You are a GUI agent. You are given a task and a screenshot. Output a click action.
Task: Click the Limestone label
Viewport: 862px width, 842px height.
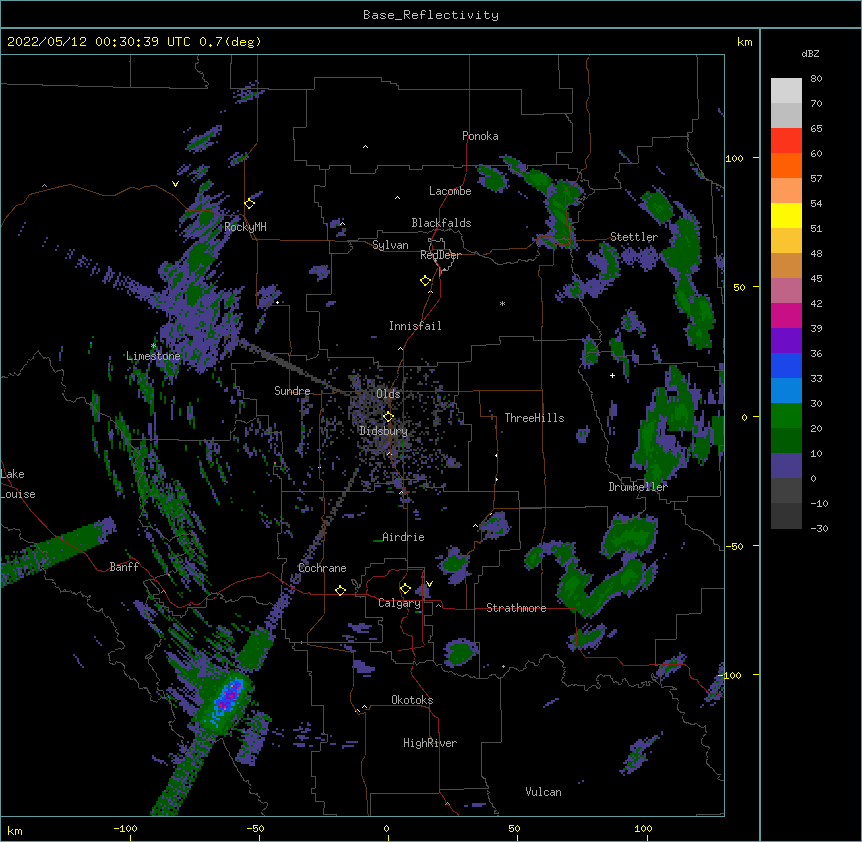pyautogui.click(x=153, y=356)
